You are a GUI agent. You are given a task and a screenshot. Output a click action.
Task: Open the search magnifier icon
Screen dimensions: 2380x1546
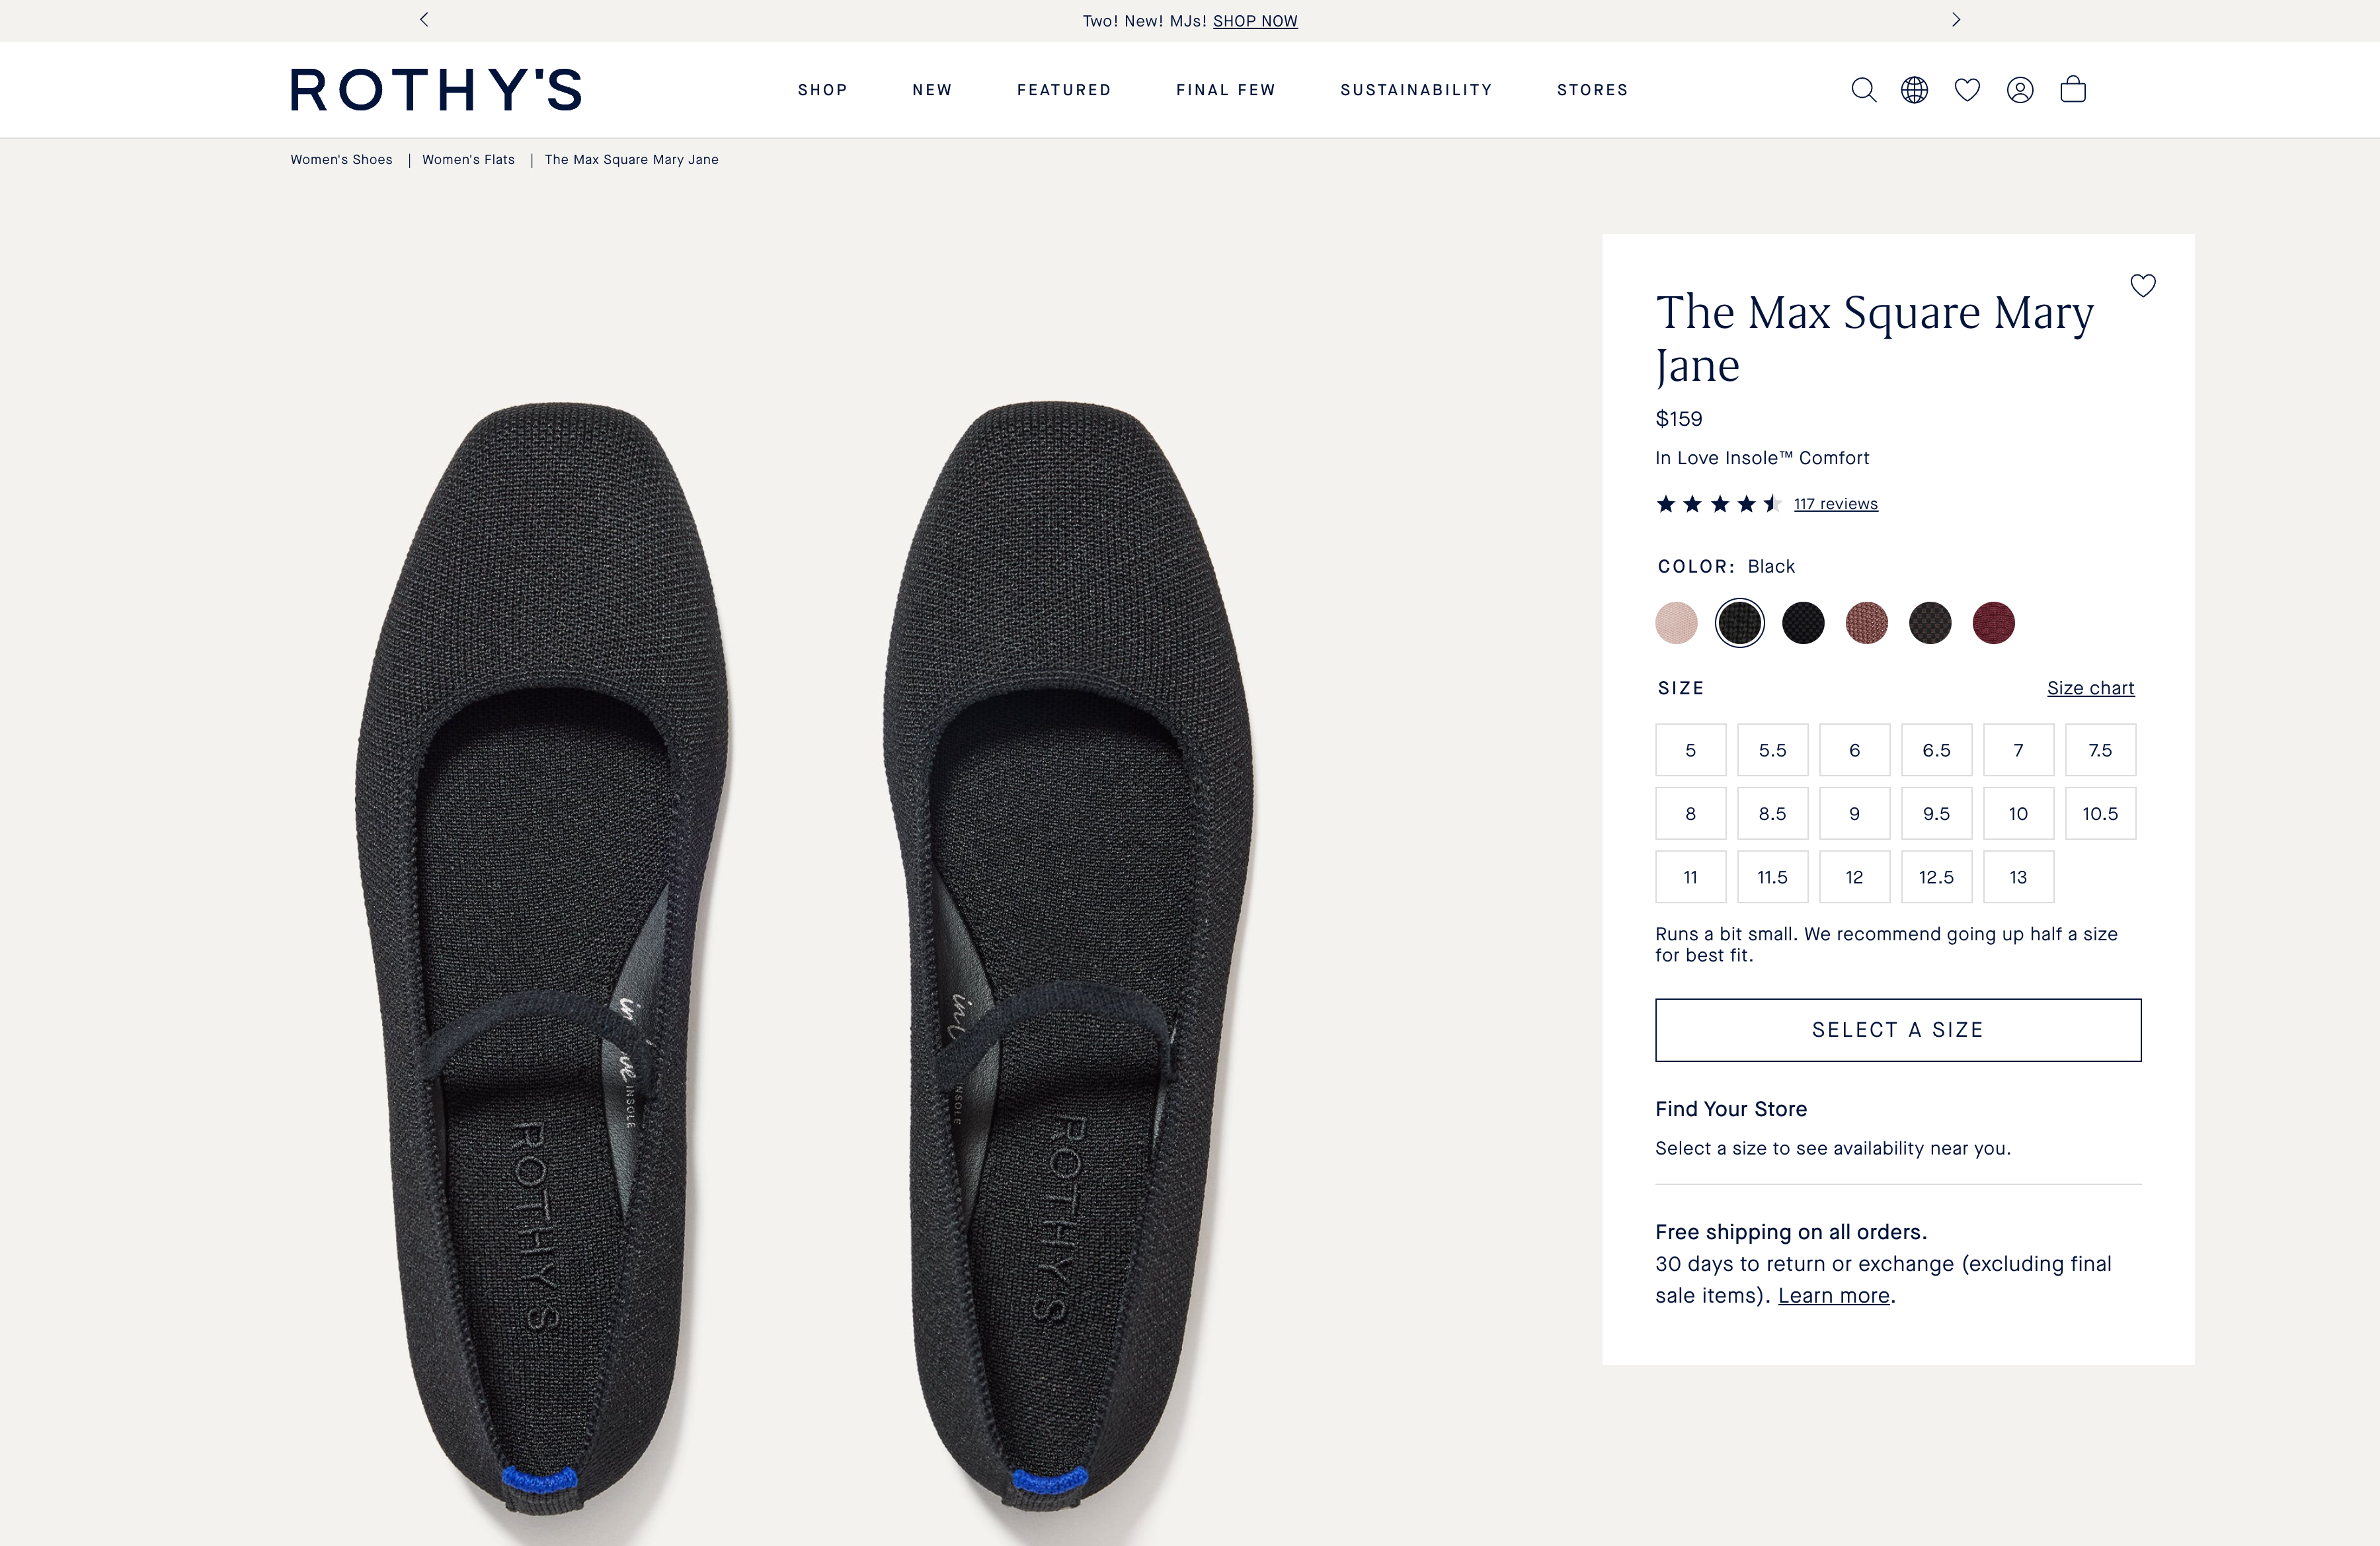[x=1863, y=90]
